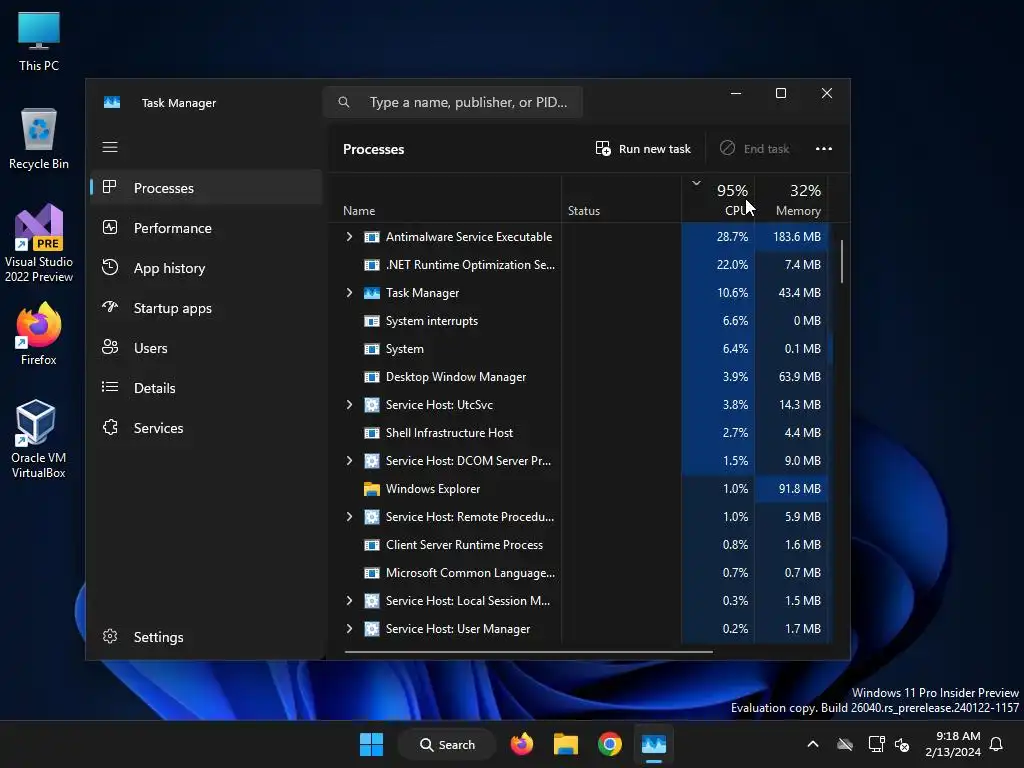Click the Startup apps gauge icon
This screenshot has height=768, width=1024.
click(x=110, y=307)
